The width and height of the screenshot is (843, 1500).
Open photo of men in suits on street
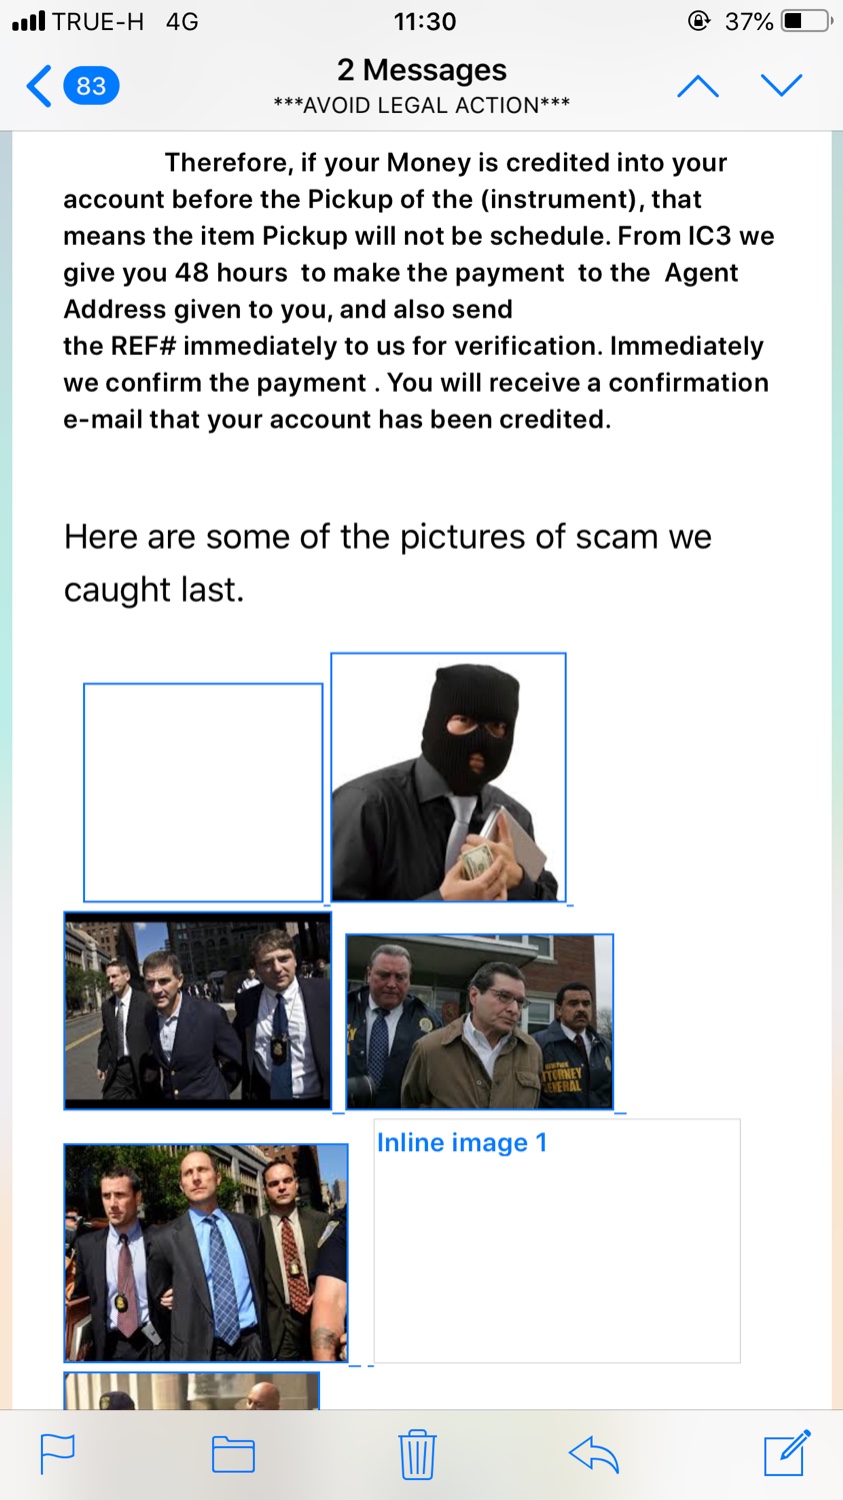(197, 1010)
